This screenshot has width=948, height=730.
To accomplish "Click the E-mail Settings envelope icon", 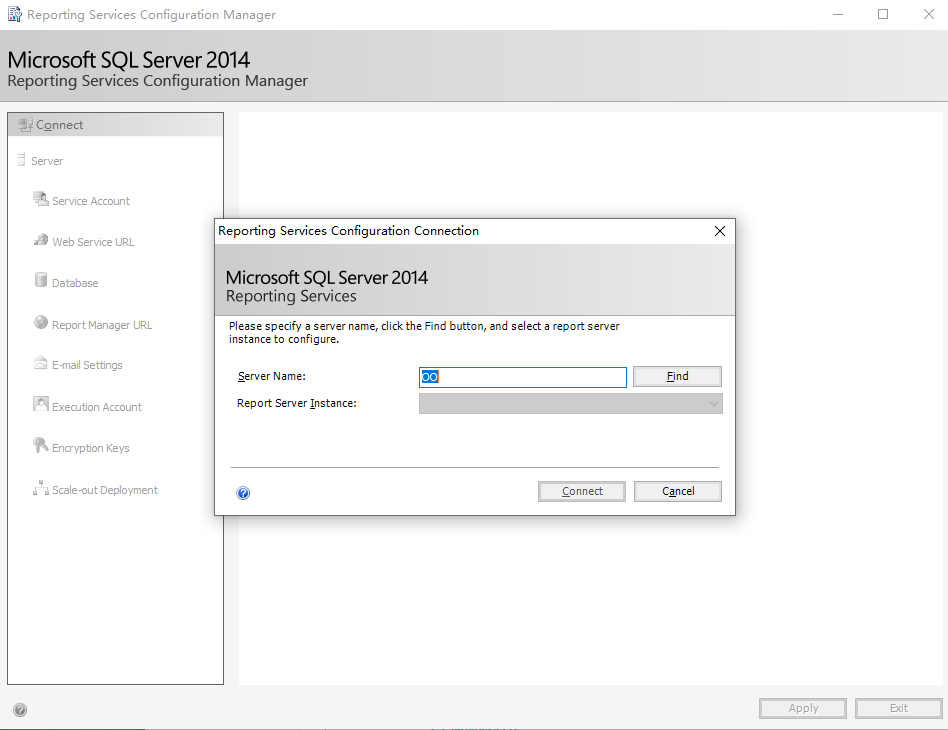I will pos(41,363).
